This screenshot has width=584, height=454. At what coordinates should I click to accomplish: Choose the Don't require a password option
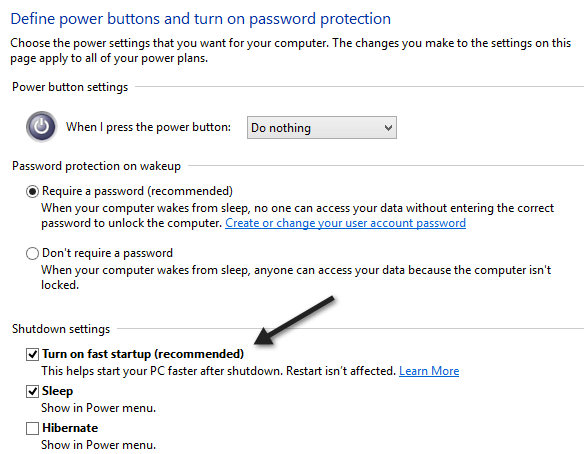coord(32,253)
